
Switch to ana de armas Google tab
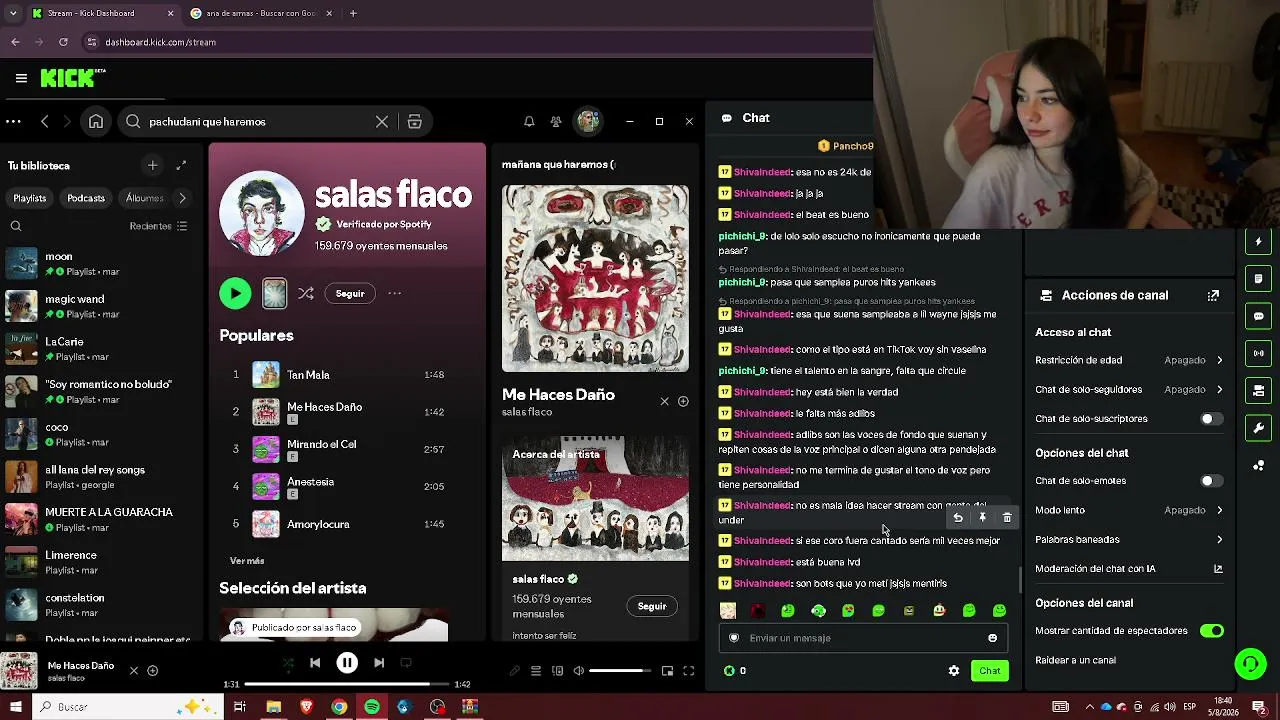point(261,13)
